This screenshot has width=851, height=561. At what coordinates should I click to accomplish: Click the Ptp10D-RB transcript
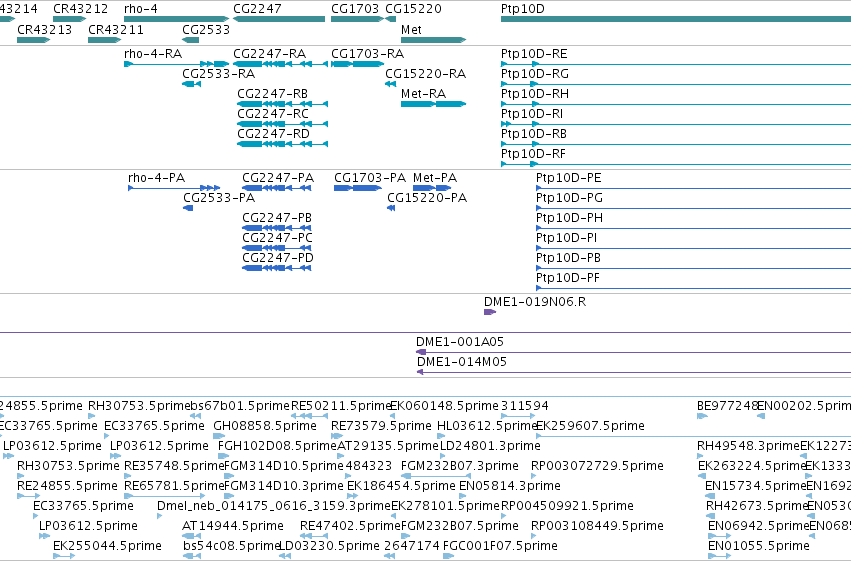[676, 144]
